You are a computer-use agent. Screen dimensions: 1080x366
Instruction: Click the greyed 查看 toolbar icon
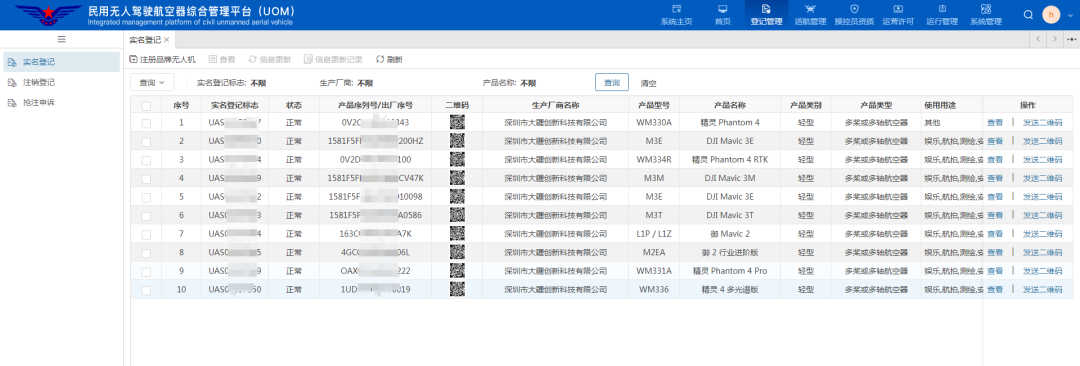(213, 59)
